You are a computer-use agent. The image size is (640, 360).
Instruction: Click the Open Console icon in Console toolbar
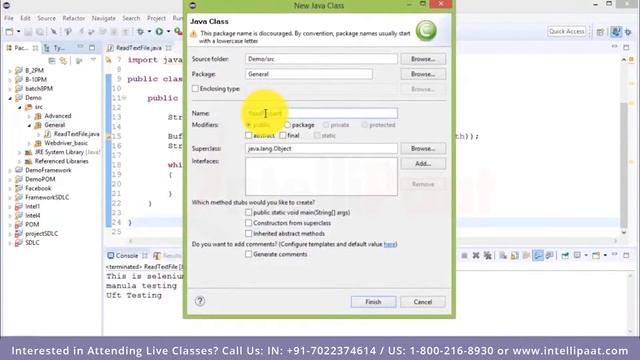(596, 256)
